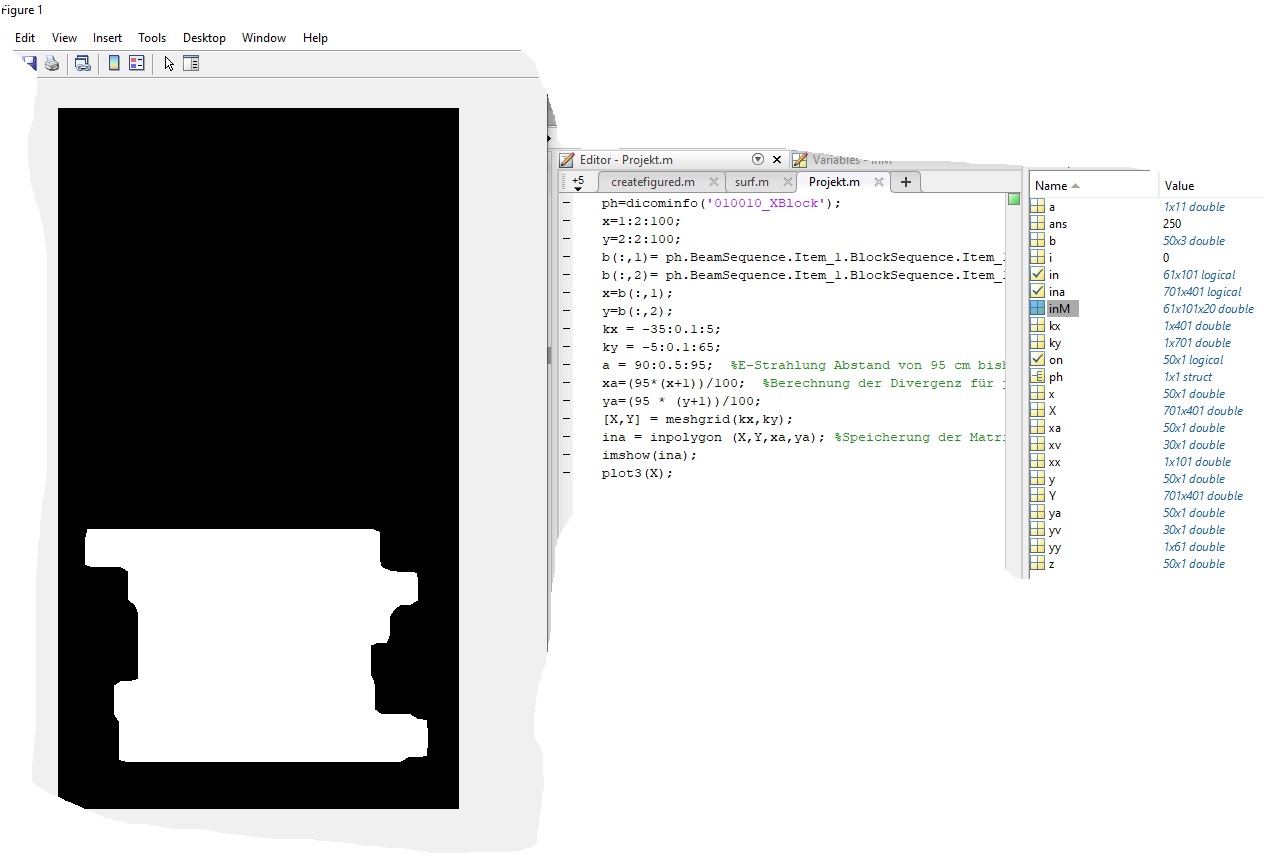This screenshot has width=1269, height=855.
Task: Click the inM variable array icon
Action: point(1037,309)
